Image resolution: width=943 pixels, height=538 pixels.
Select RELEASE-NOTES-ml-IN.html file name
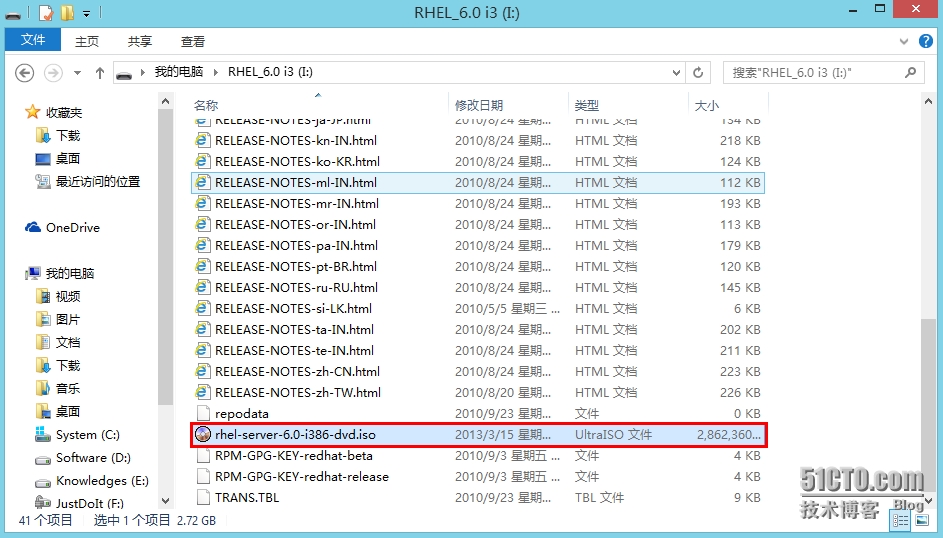[x=296, y=183]
